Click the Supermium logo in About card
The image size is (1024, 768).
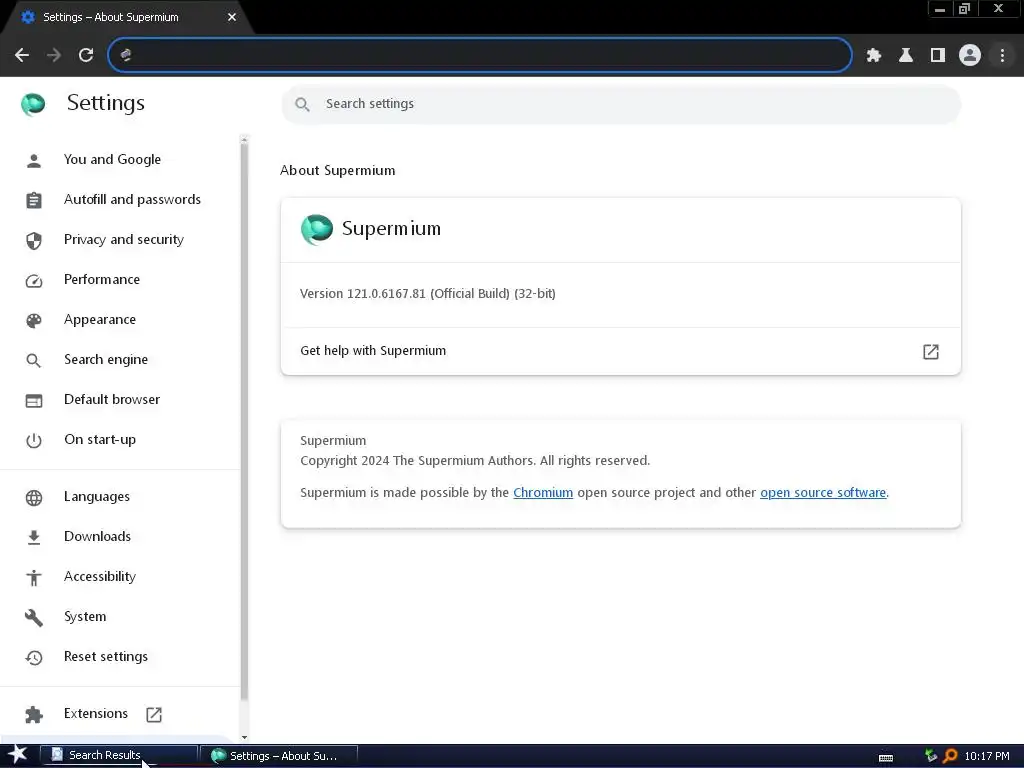tap(317, 229)
